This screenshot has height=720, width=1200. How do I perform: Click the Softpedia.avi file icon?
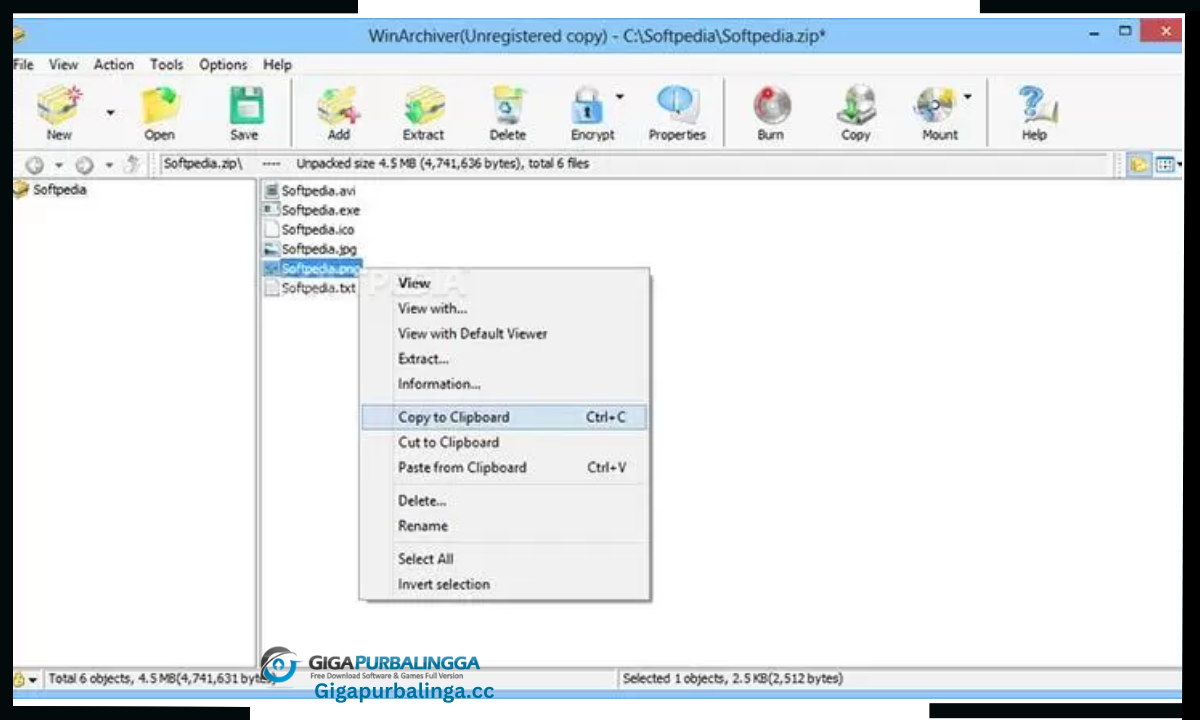[270, 190]
